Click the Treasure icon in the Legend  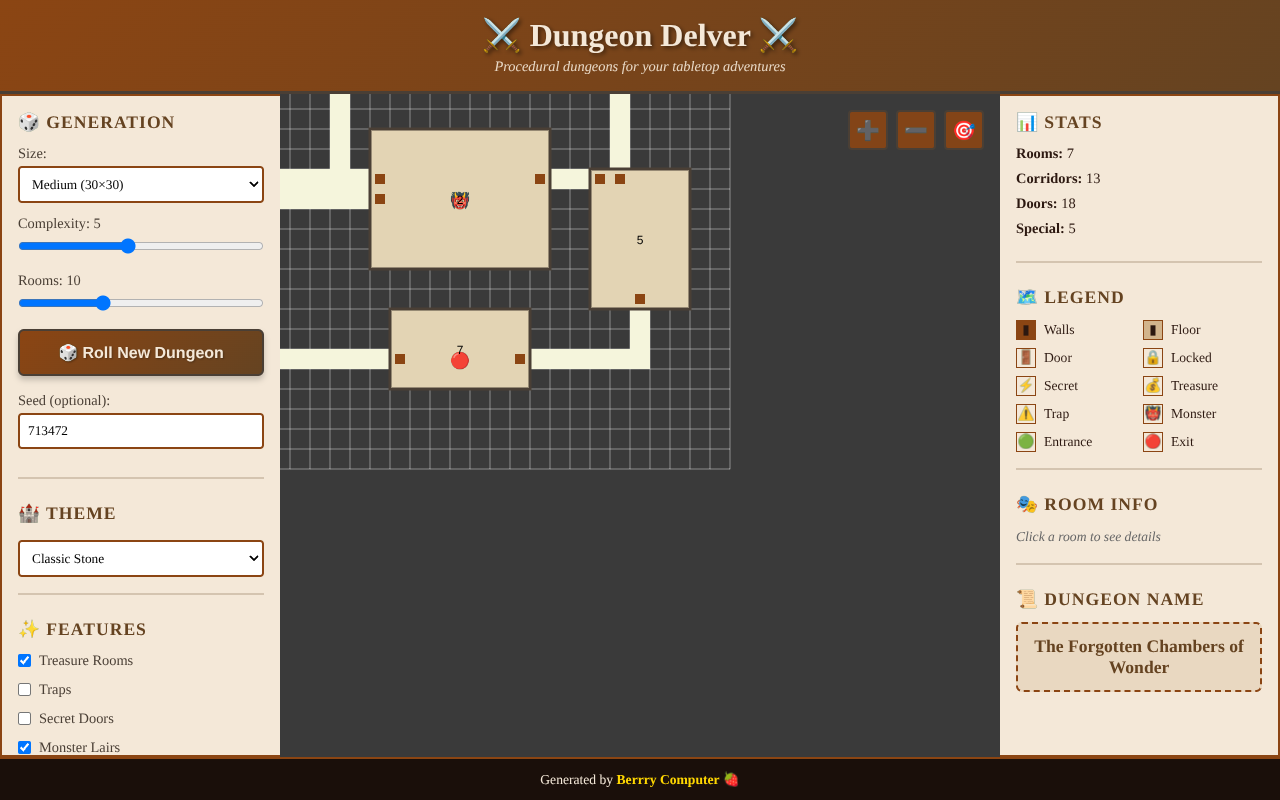point(1151,385)
